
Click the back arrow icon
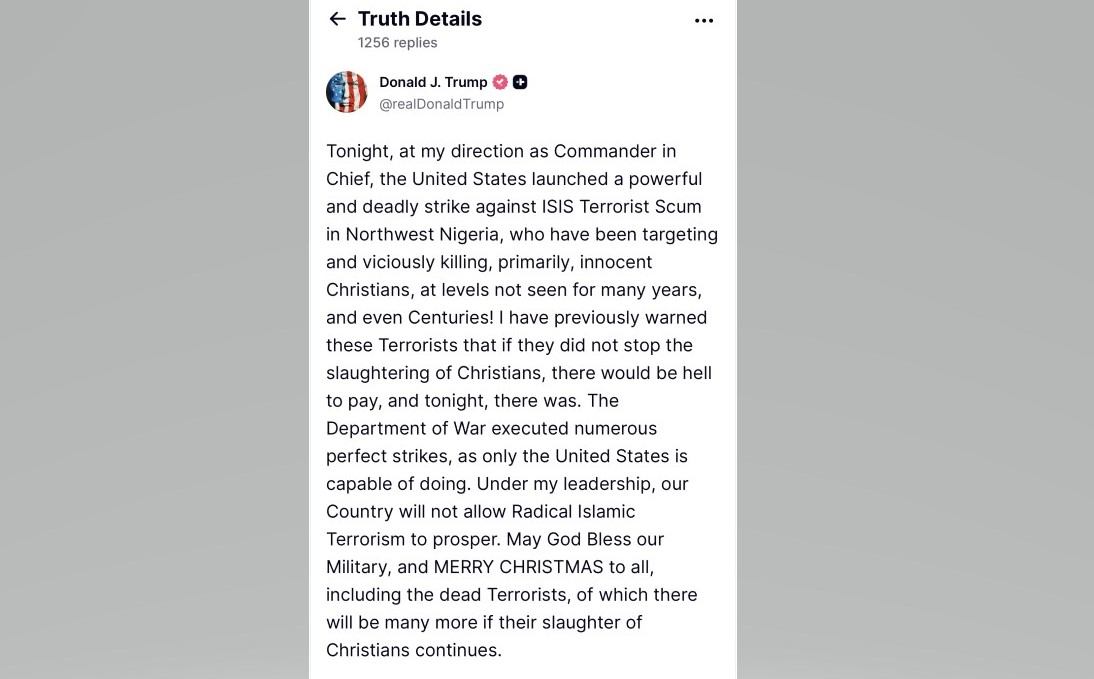[x=338, y=19]
